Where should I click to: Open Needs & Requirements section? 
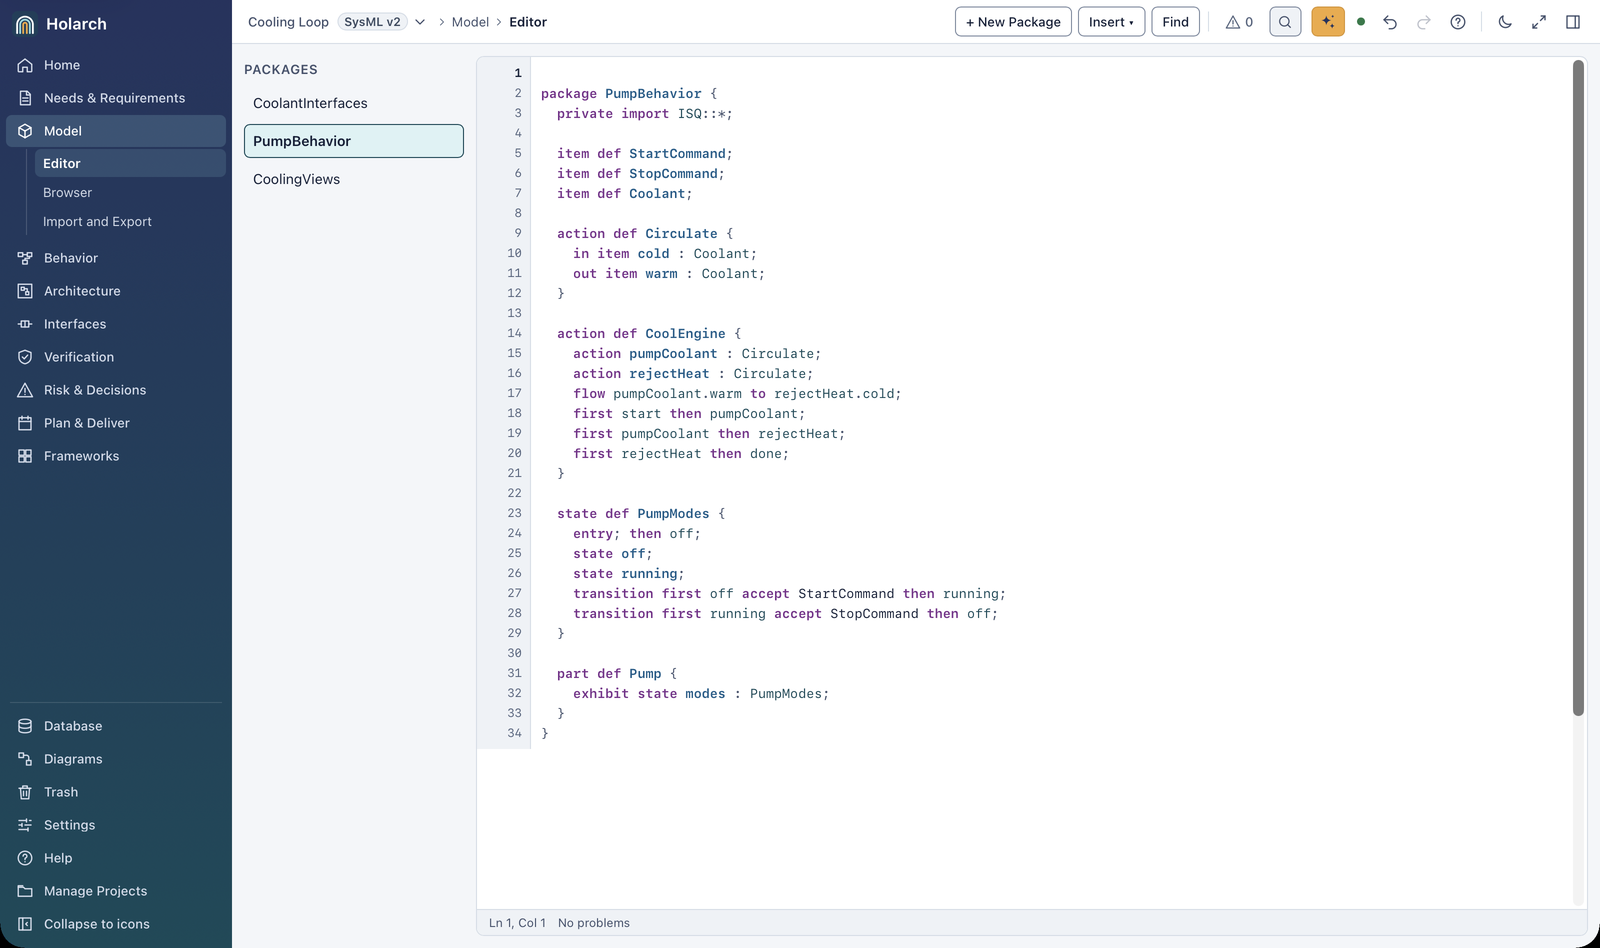(x=116, y=98)
